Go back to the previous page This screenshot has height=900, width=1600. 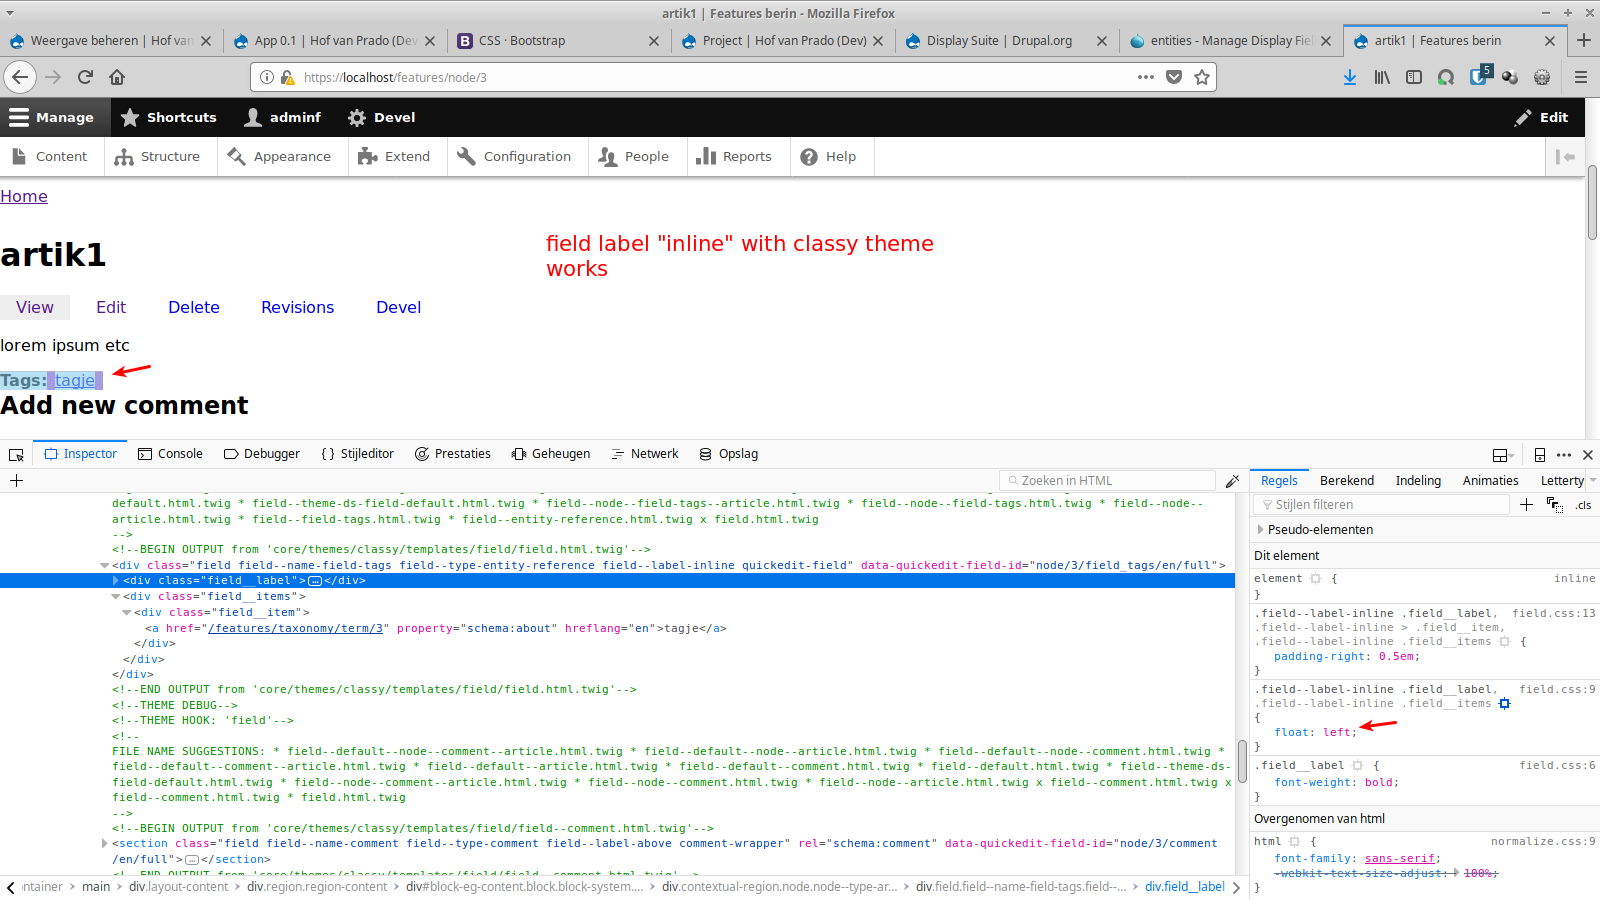click(20, 77)
